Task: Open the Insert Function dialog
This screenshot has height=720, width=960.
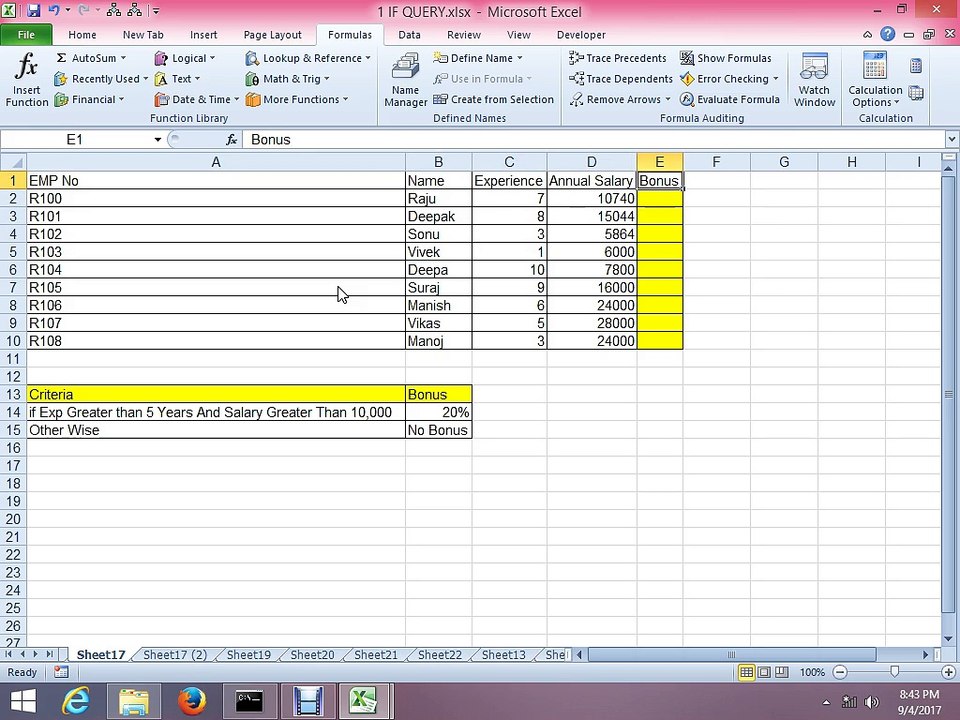Action: tap(26, 80)
